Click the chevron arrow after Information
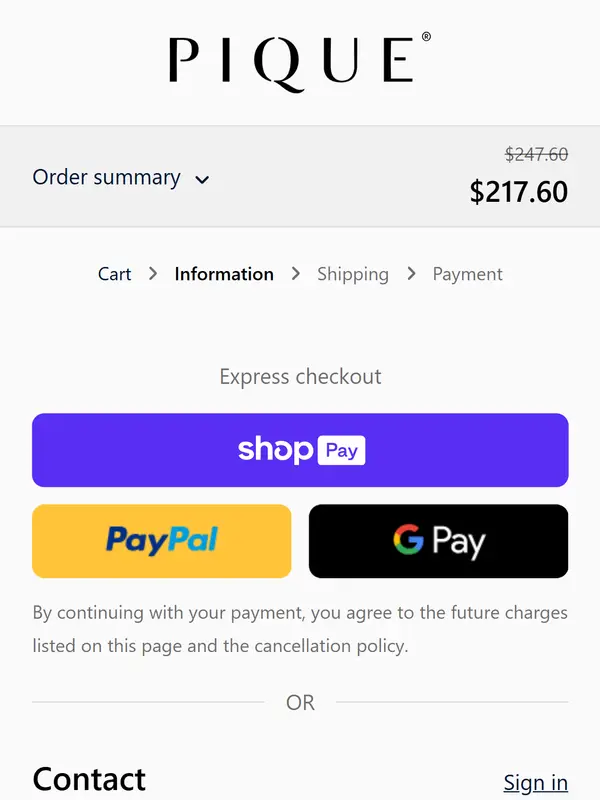Image resolution: width=600 pixels, height=800 pixels. pyautogui.click(x=296, y=274)
